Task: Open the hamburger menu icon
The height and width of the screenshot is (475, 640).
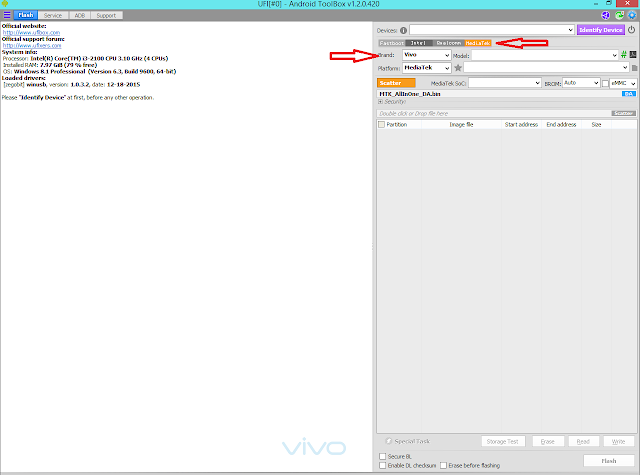Action: 7,15
